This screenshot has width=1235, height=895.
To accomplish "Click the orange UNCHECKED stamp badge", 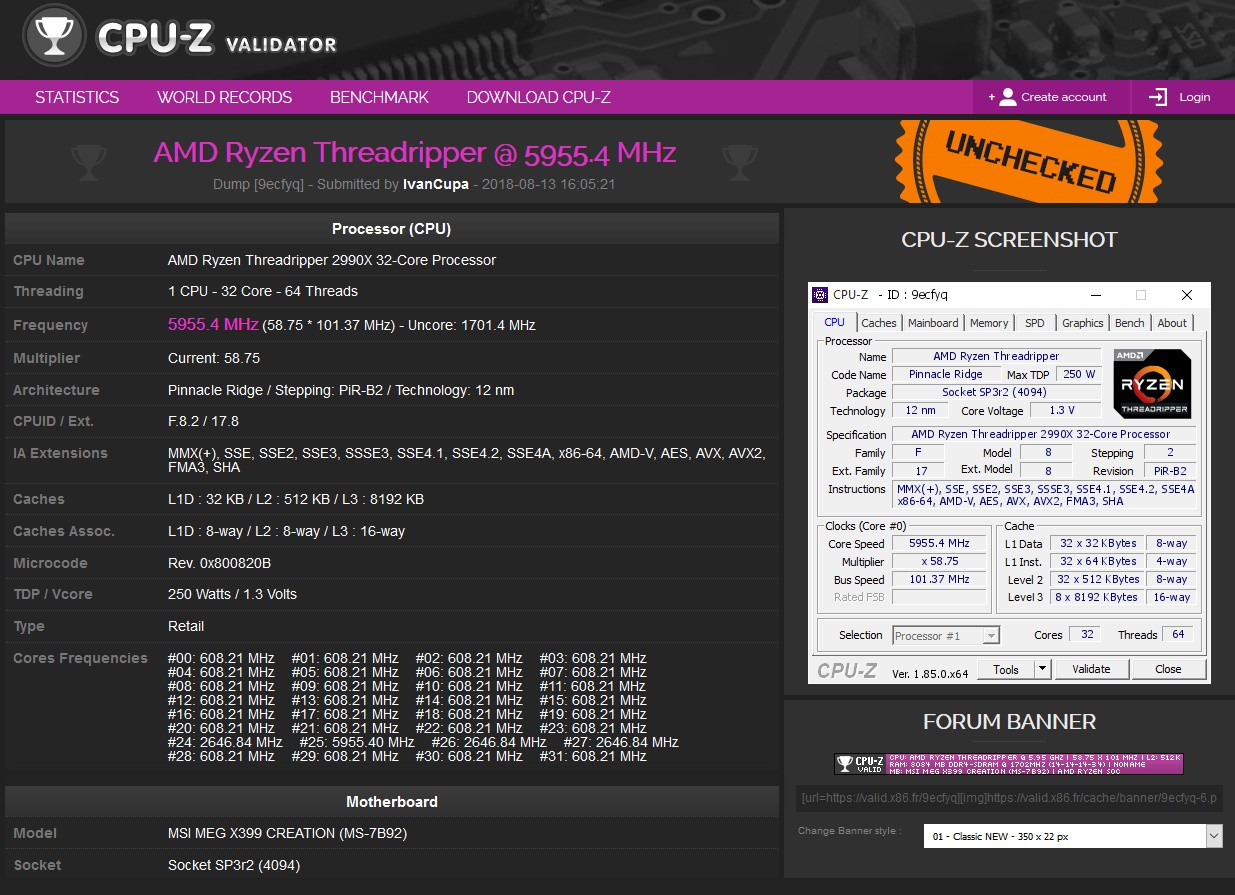I will tap(1030, 162).
